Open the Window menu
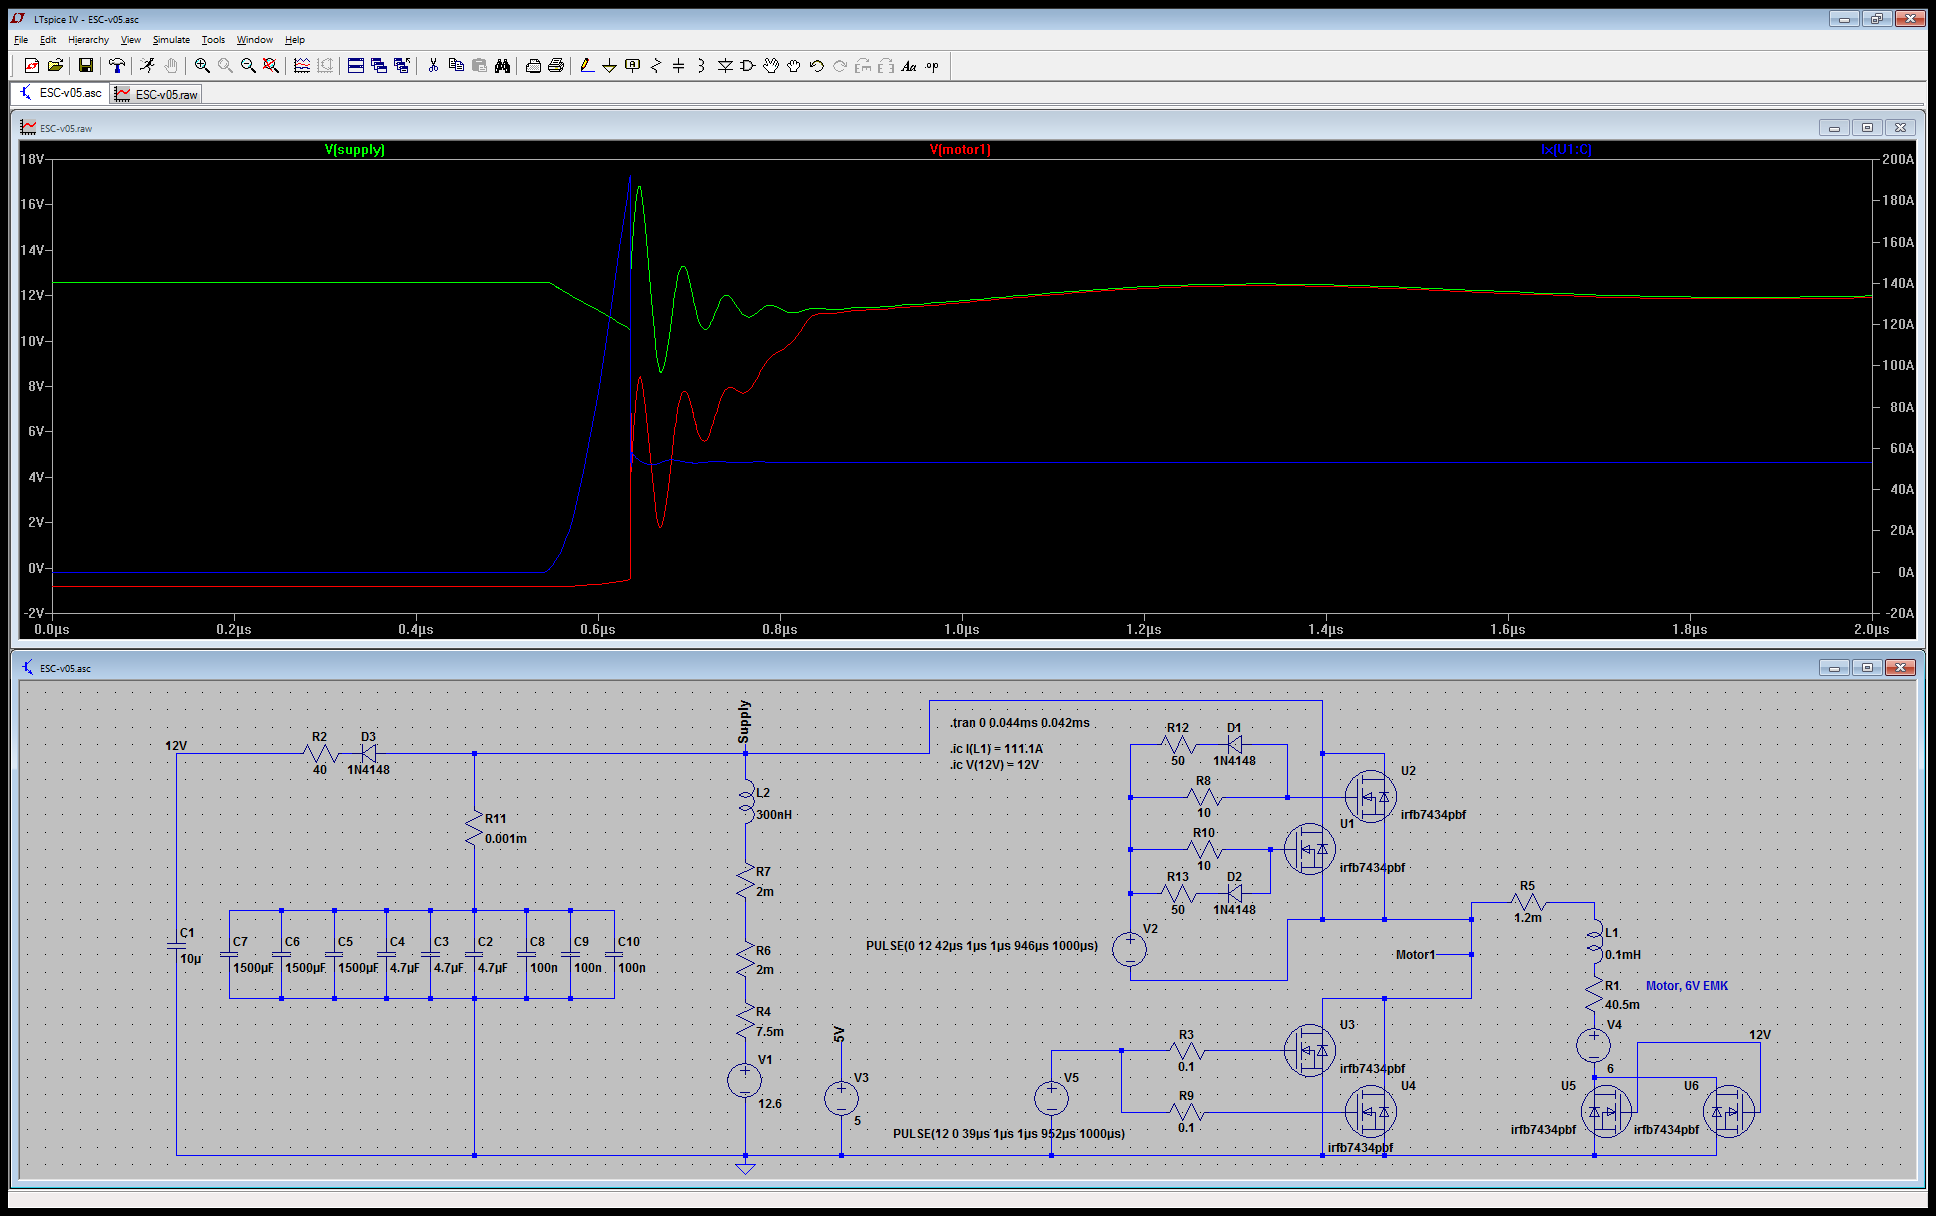Image resolution: width=1936 pixels, height=1216 pixels. pos(255,40)
